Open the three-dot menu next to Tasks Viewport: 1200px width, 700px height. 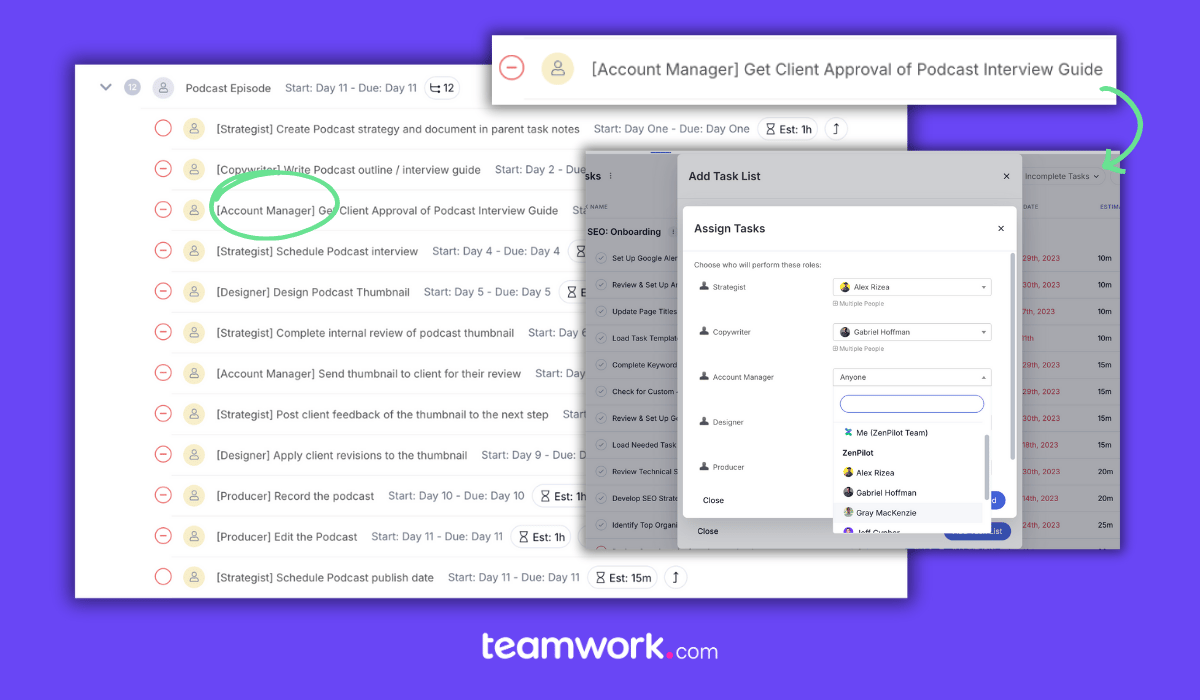610,176
